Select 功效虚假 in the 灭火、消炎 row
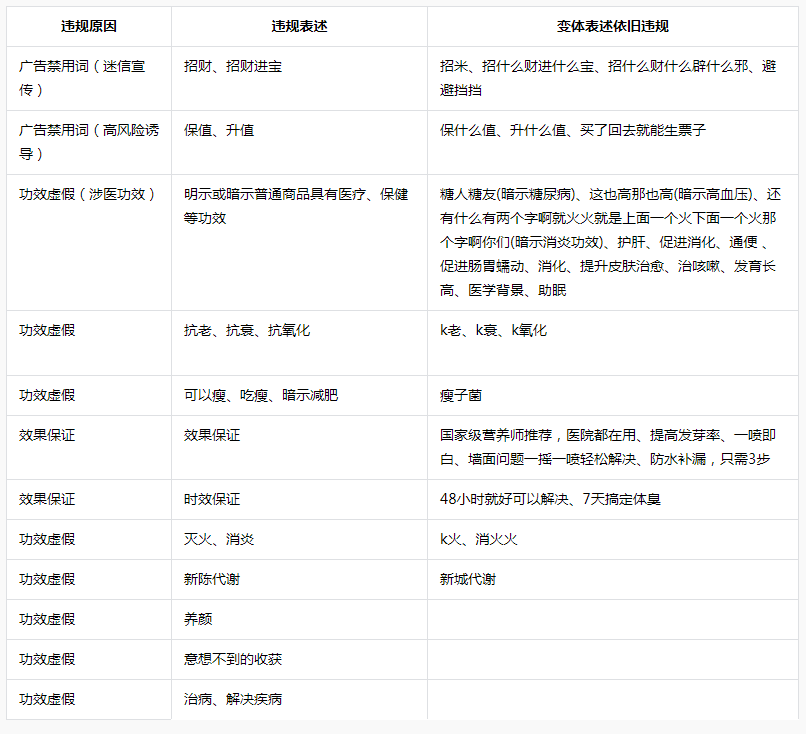This screenshot has height=734, width=806. pos(89,539)
